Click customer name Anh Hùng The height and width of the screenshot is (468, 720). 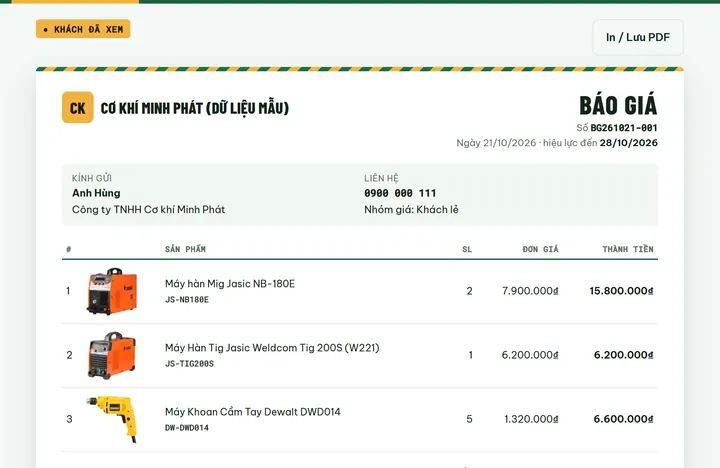[96, 193]
